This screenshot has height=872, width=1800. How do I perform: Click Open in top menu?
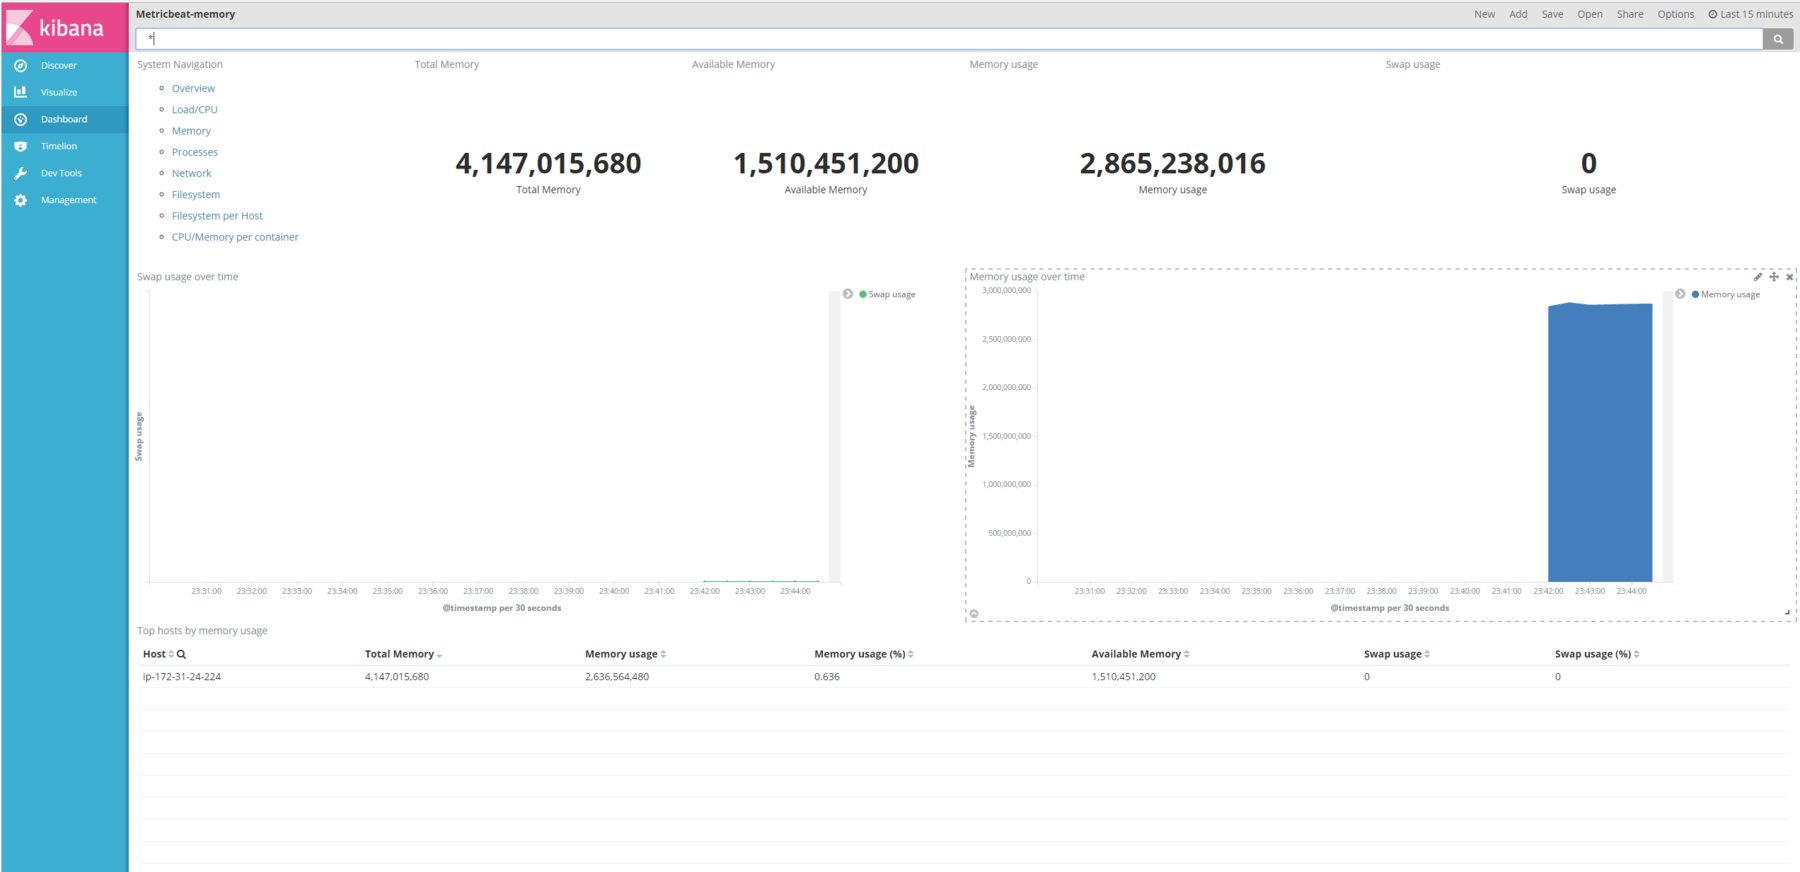[1589, 14]
